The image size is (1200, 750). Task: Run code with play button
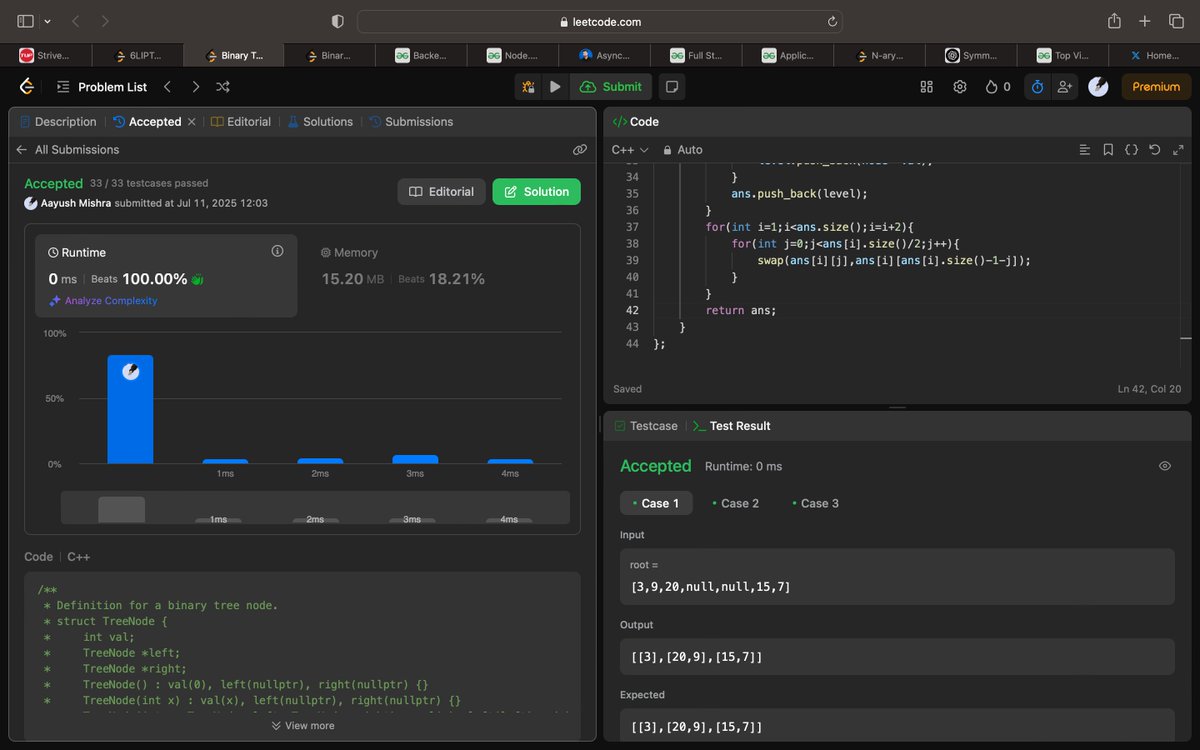tap(555, 87)
